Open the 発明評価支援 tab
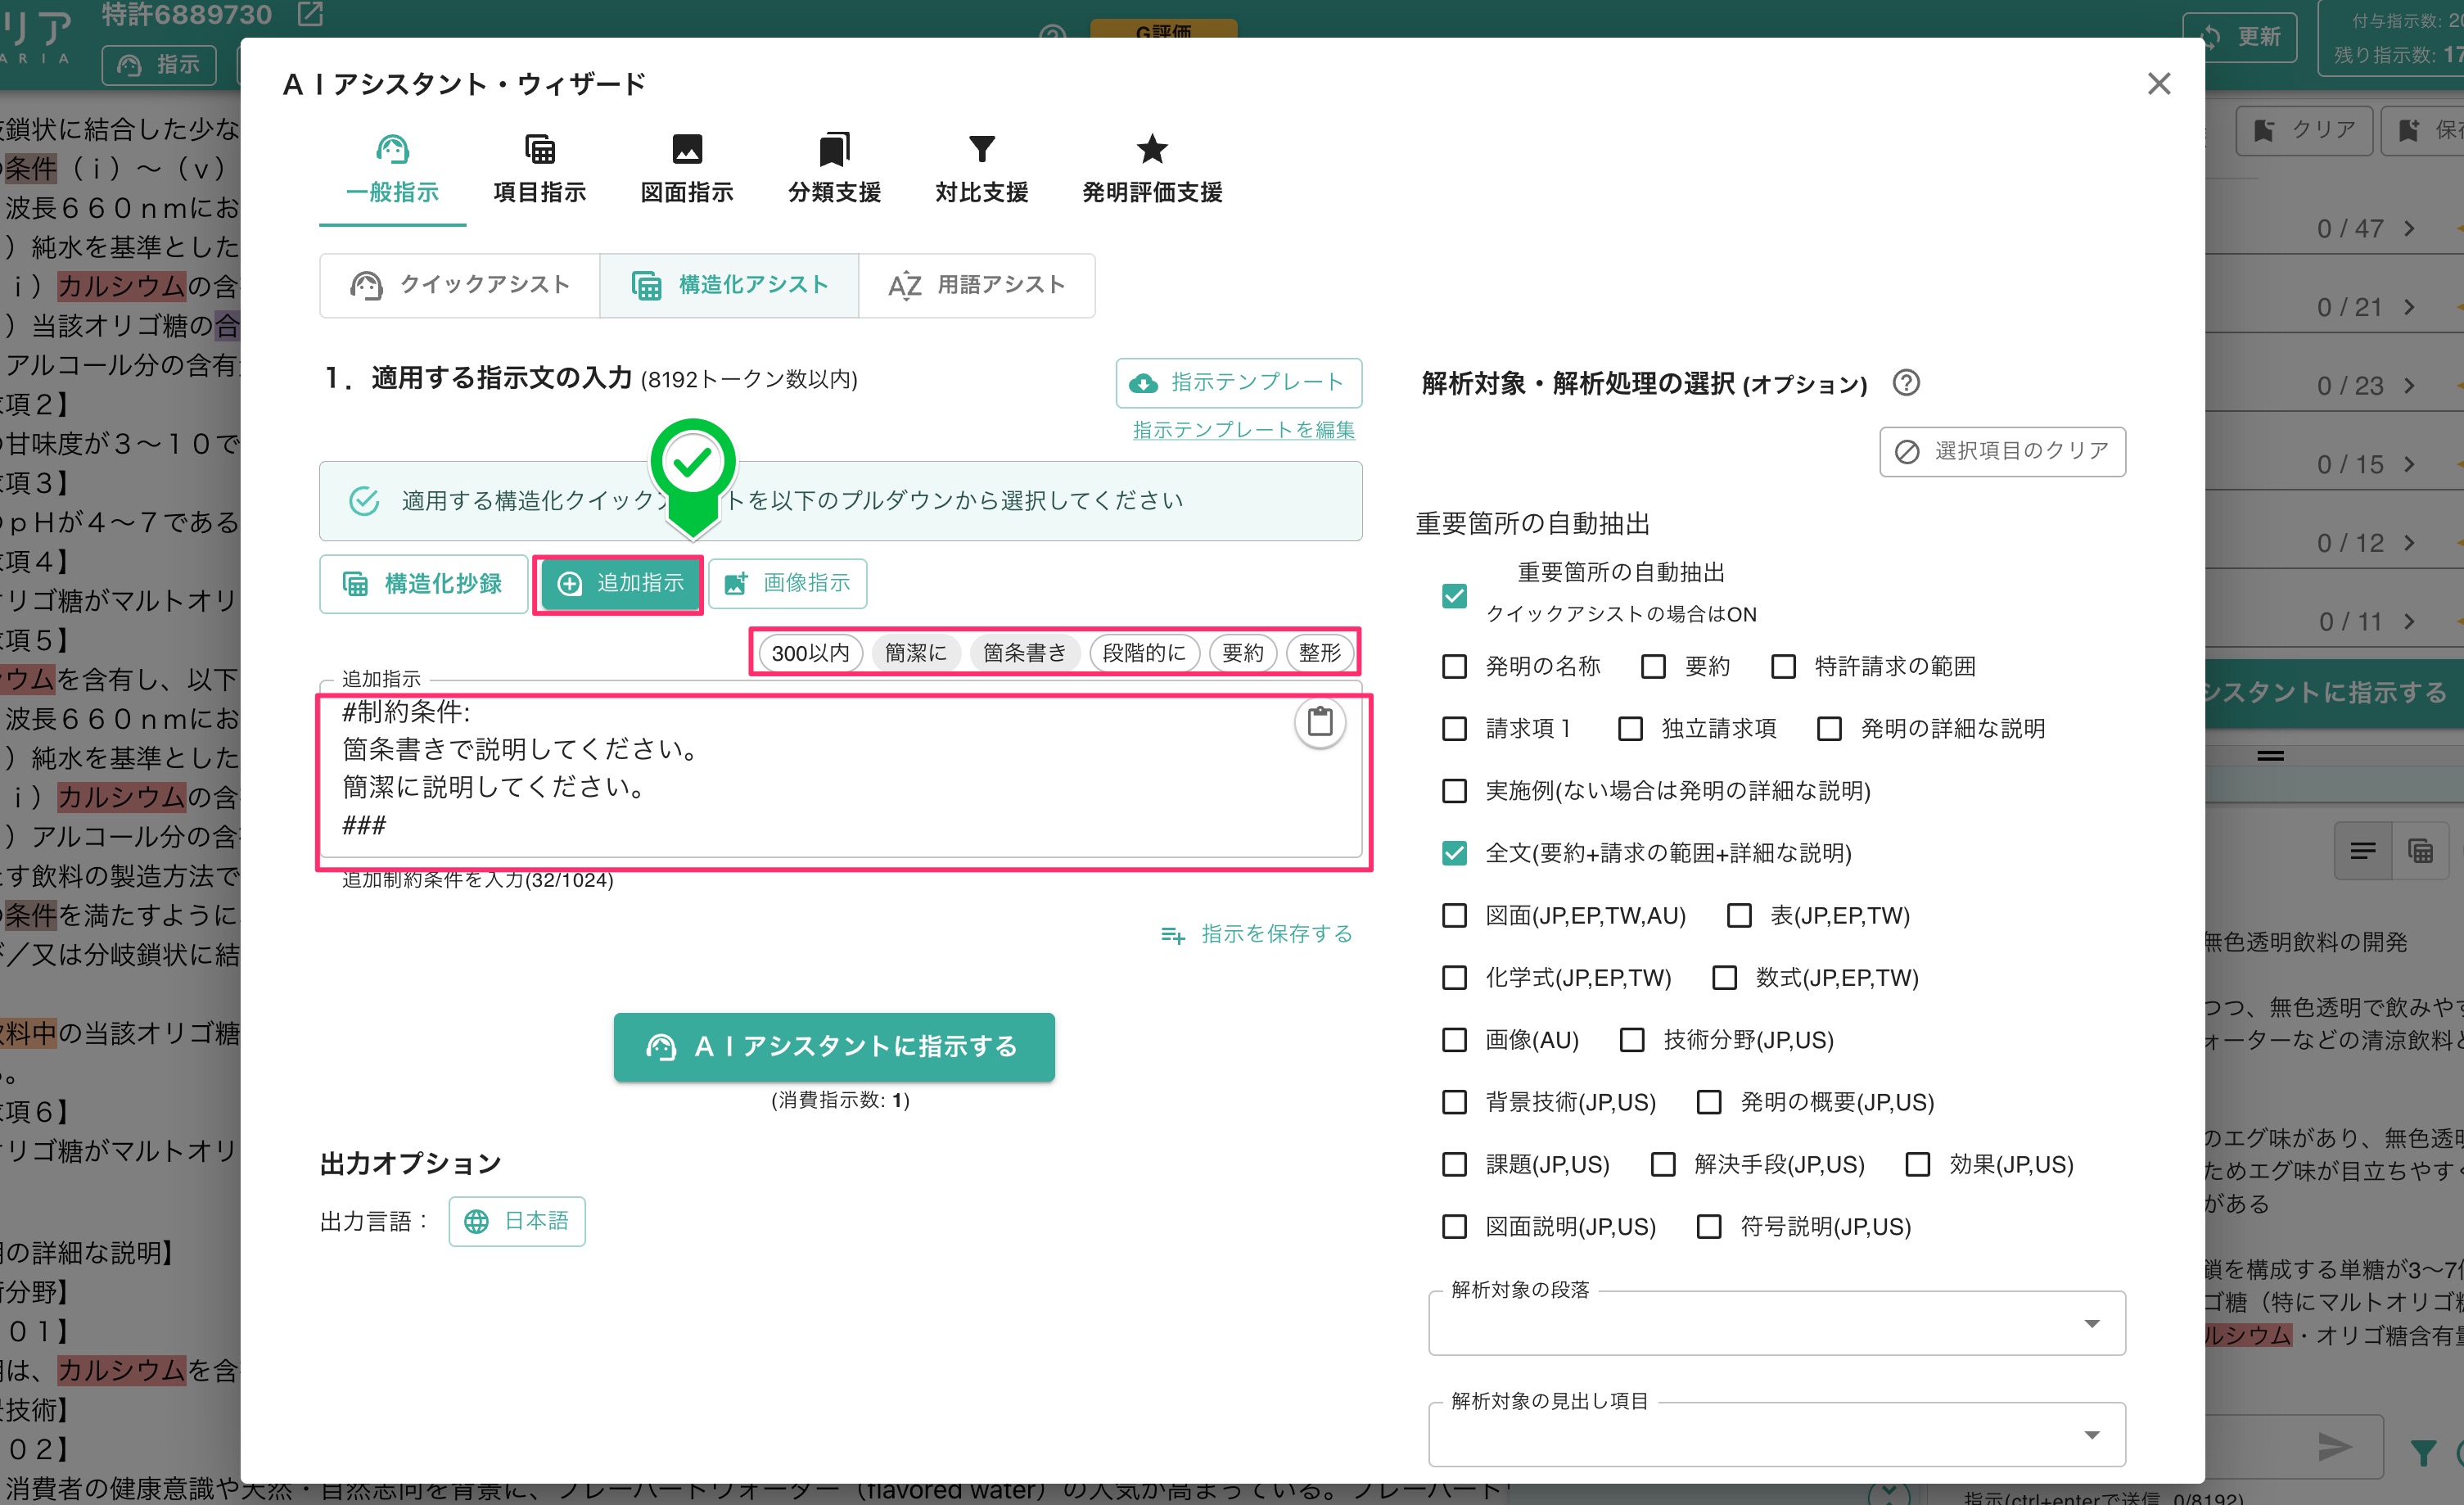This screenshot has height=1505, width=2464. [x=1152, y=170]
